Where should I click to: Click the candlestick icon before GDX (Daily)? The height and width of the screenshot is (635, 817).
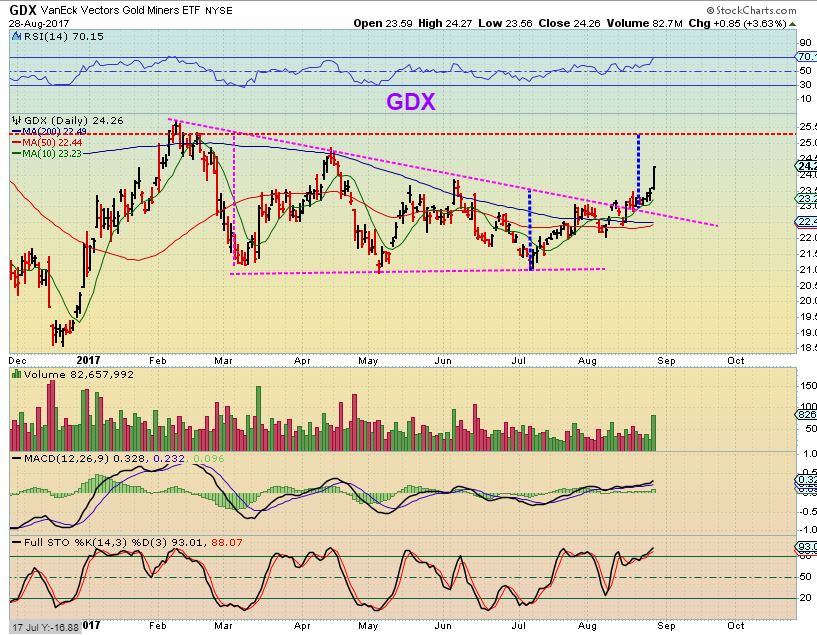17,120
